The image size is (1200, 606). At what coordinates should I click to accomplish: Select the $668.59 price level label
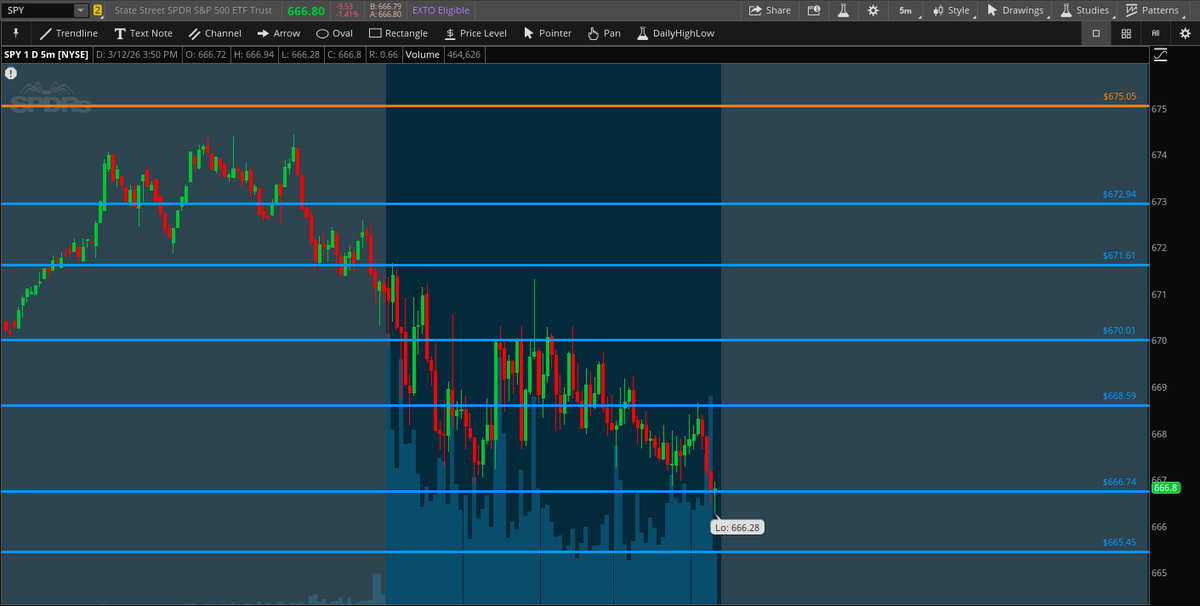(1119, 396)
